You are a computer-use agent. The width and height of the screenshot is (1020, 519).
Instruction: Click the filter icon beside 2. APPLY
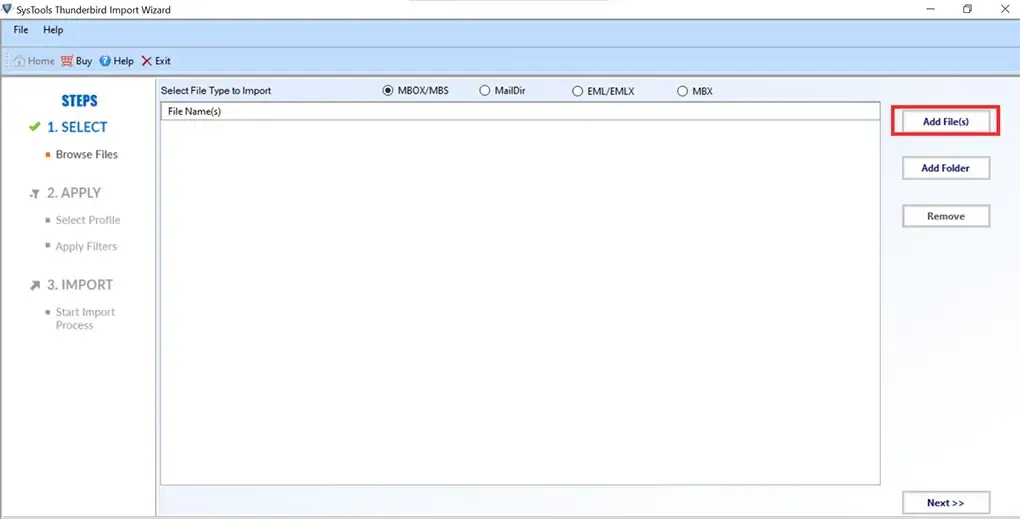(35, 193)
